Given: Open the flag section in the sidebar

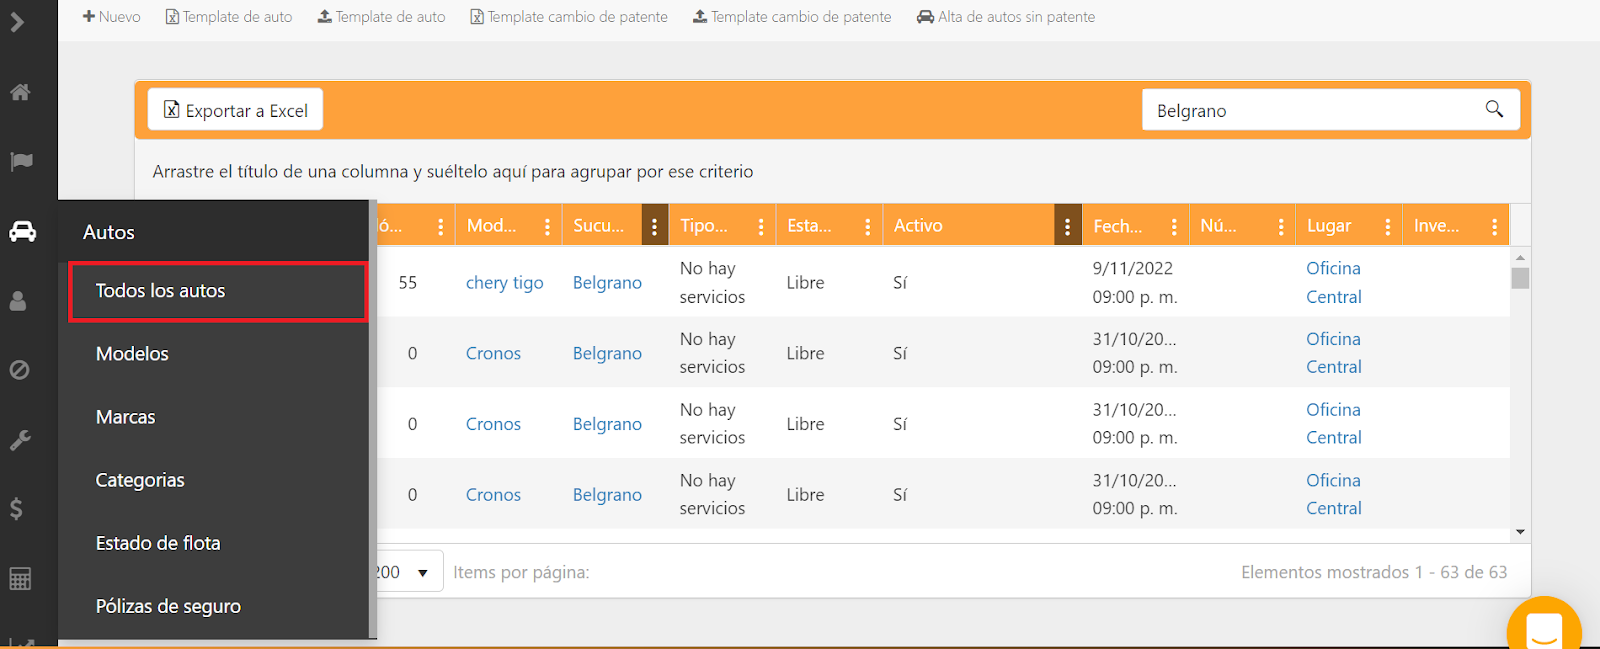Looking at the screenshot, I should tap(21, 162).
